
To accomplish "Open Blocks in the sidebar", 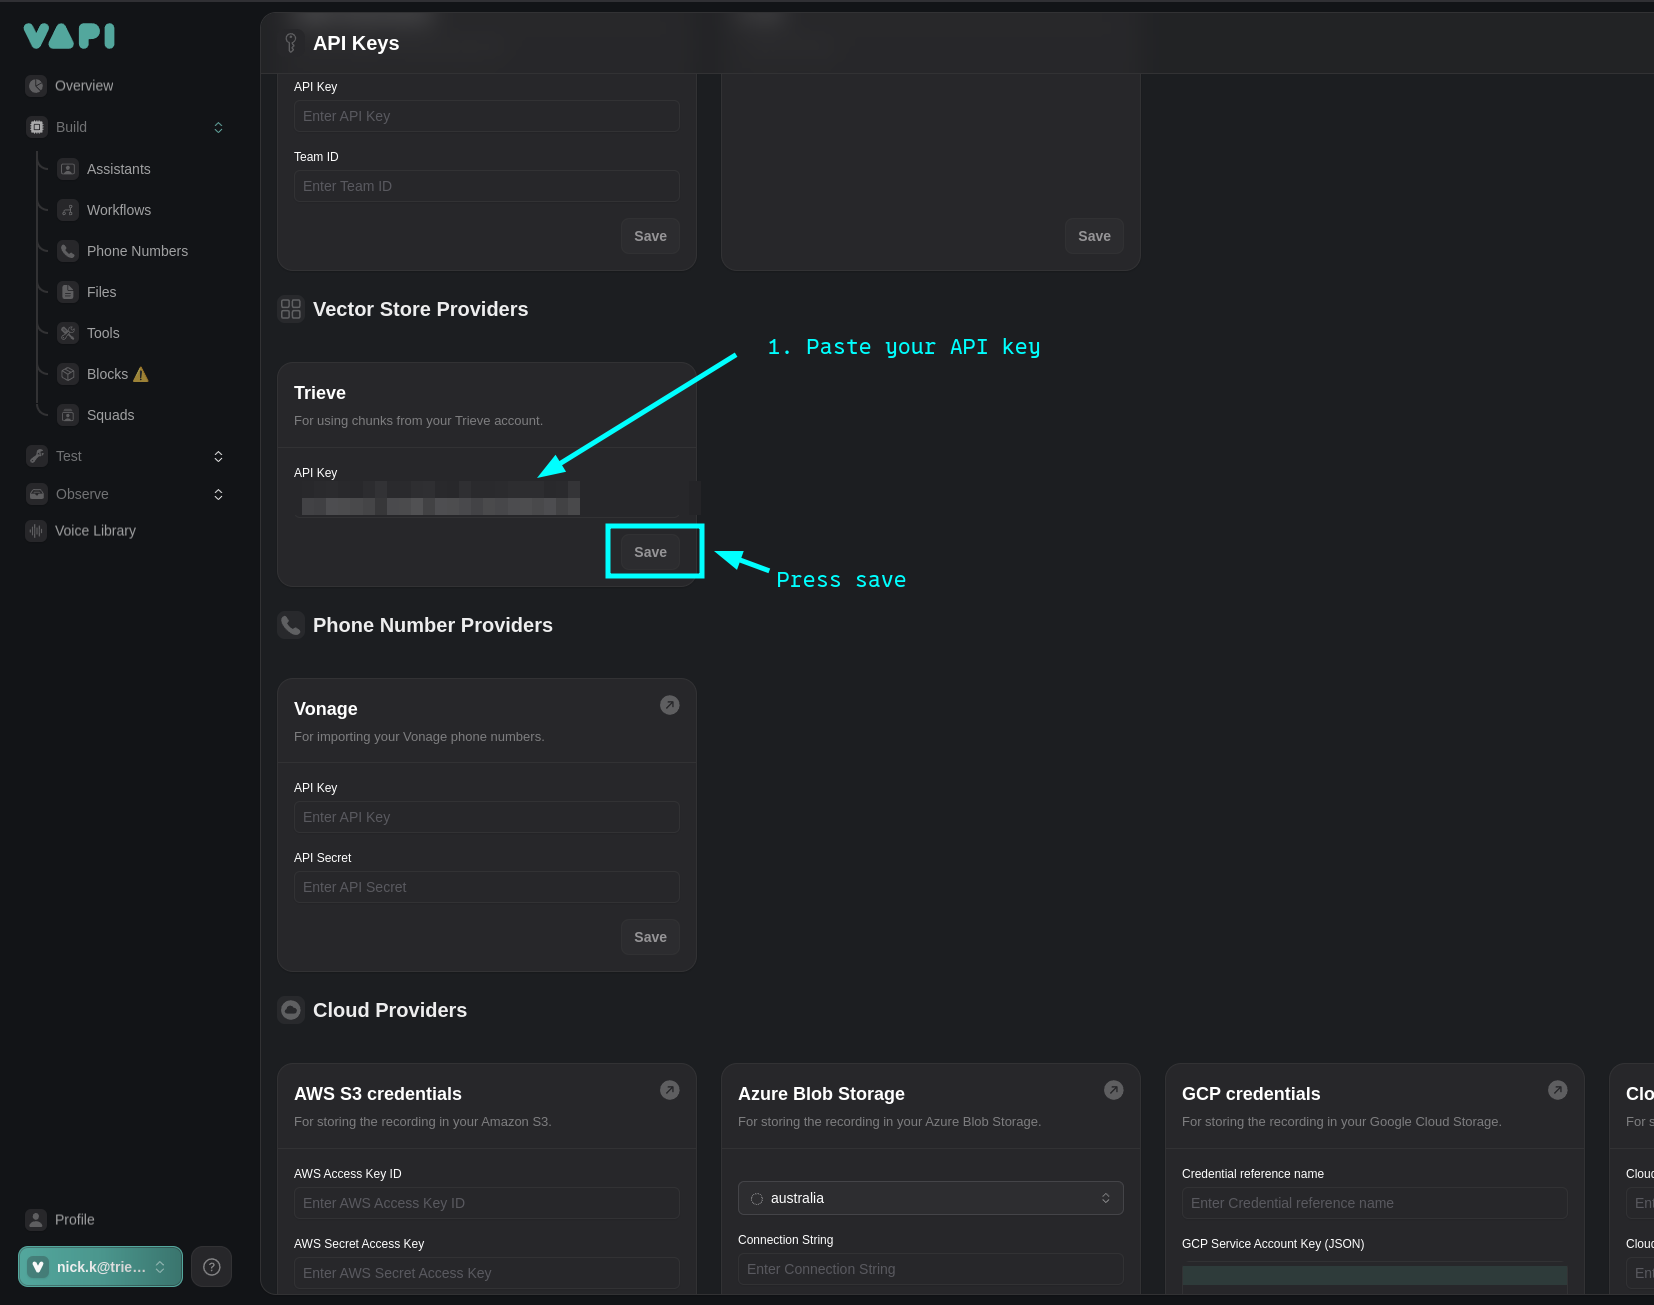I will [x=107, y=374].
